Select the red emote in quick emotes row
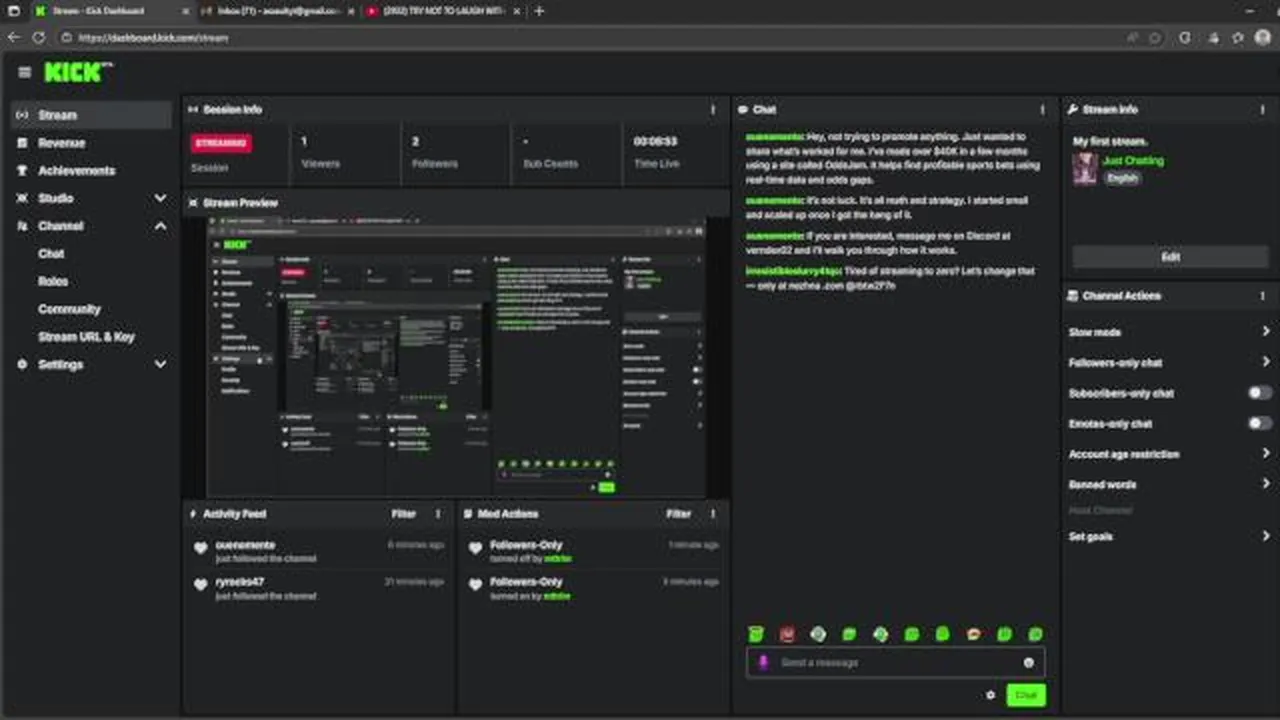Screen dimensions: 1280x720 787,634
